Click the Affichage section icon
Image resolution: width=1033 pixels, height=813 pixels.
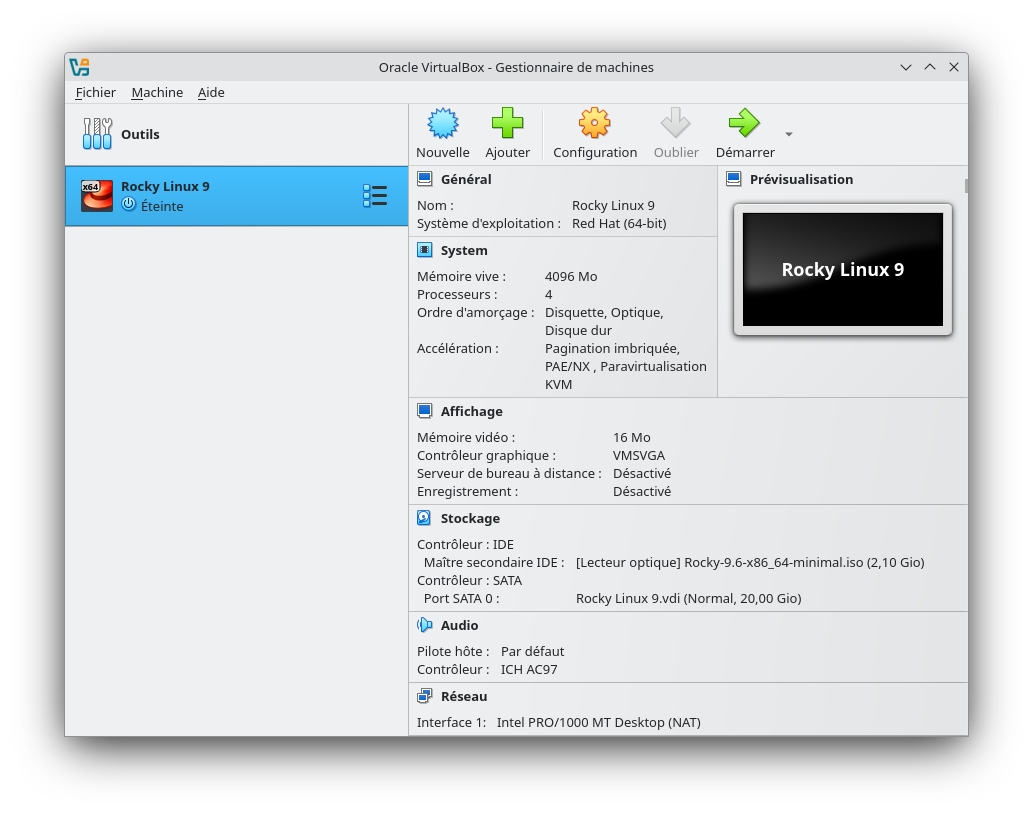(425, 411)
